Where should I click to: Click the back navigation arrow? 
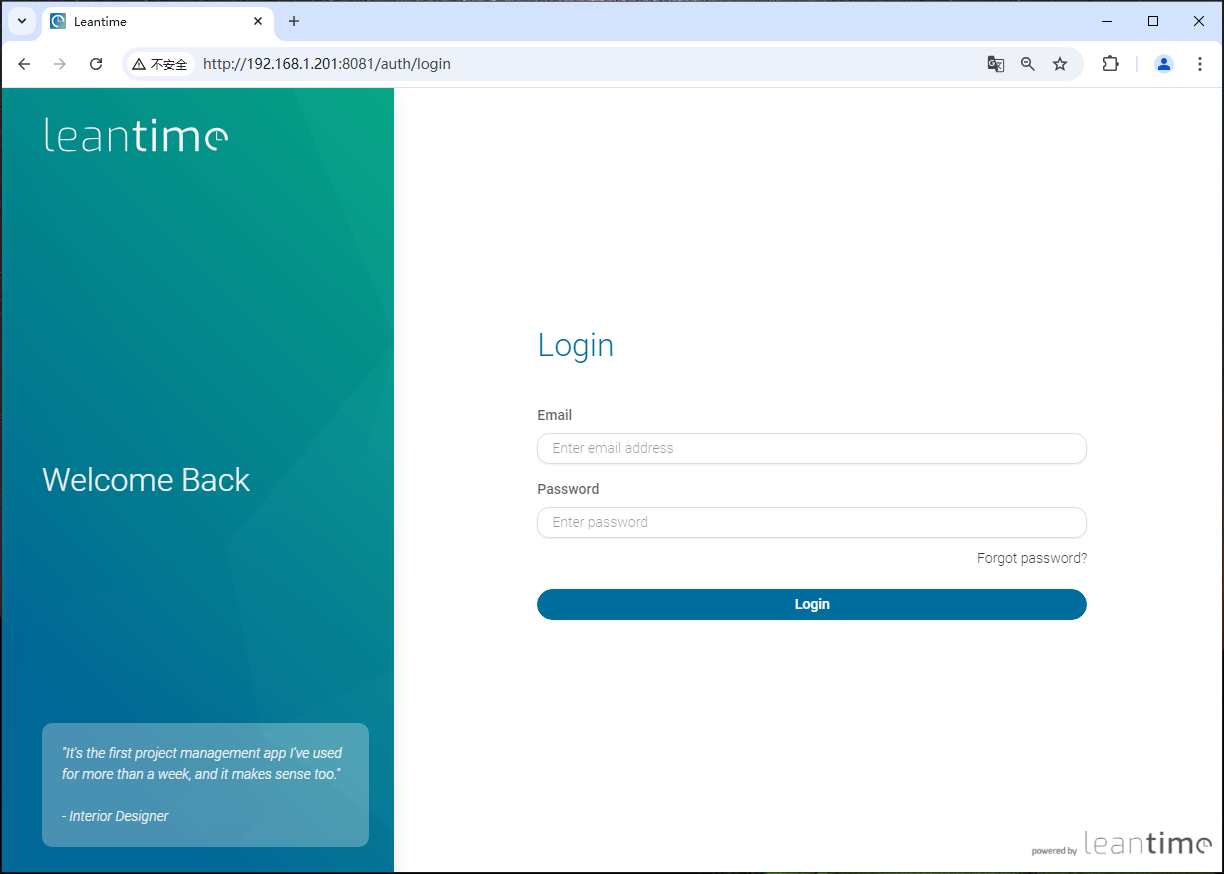pyautogui.click(x=24, y=64)
